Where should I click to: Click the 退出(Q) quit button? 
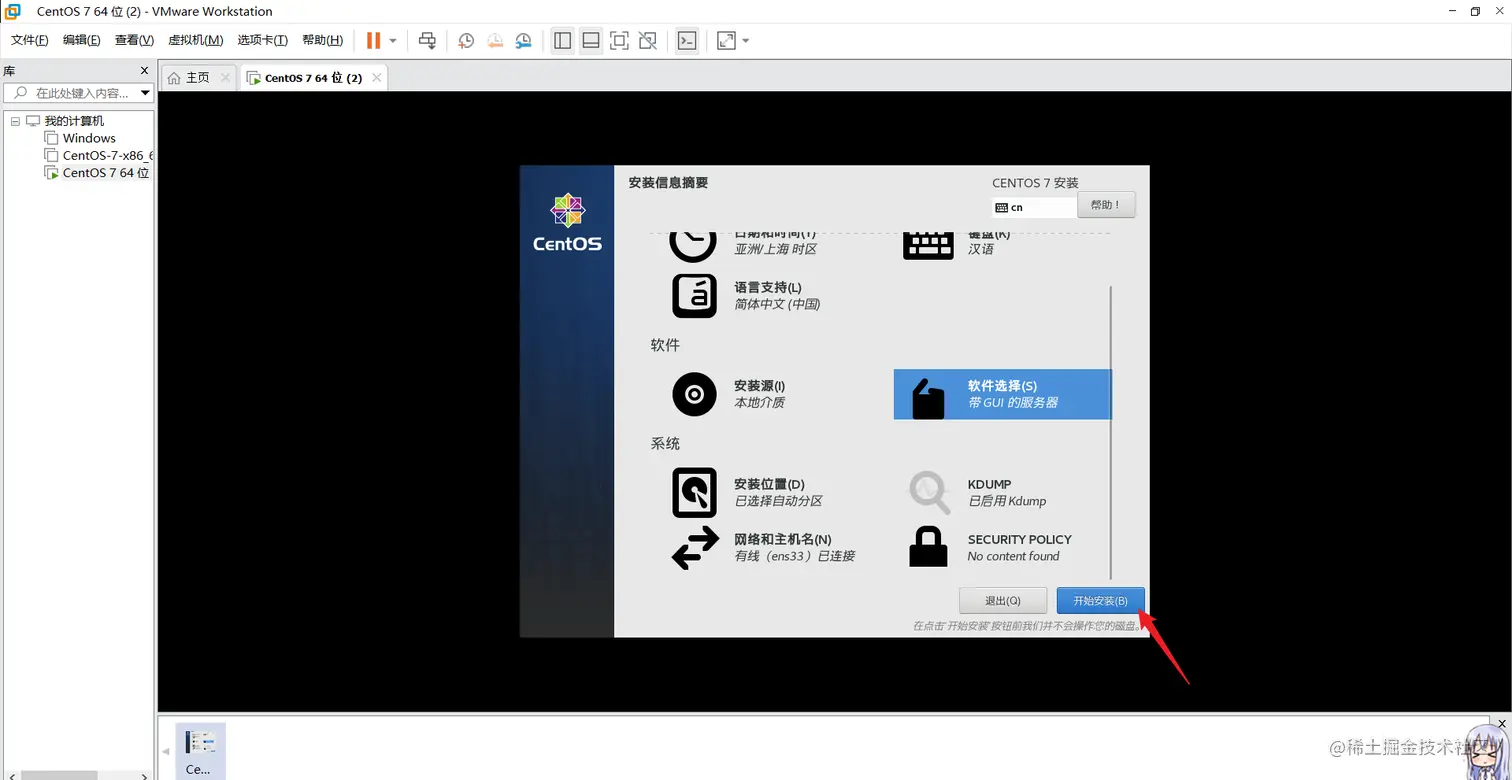(x=1003, y=600)
